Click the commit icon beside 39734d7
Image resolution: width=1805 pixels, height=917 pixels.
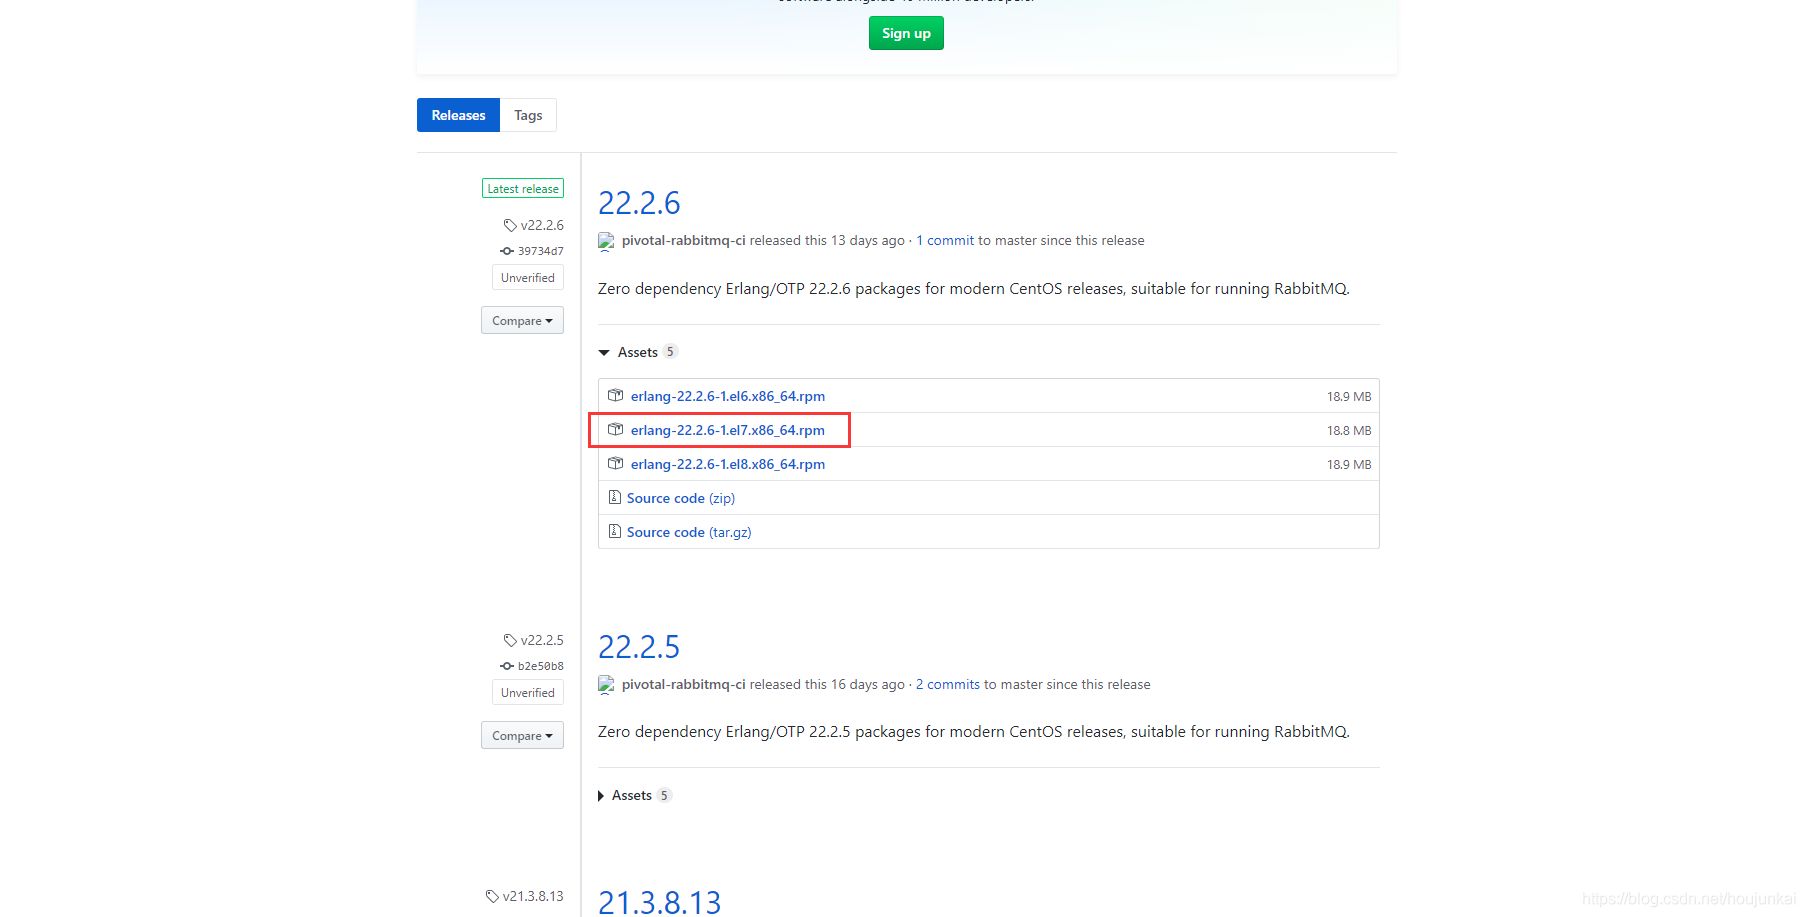pyautogui.click(x=507, y=251)
